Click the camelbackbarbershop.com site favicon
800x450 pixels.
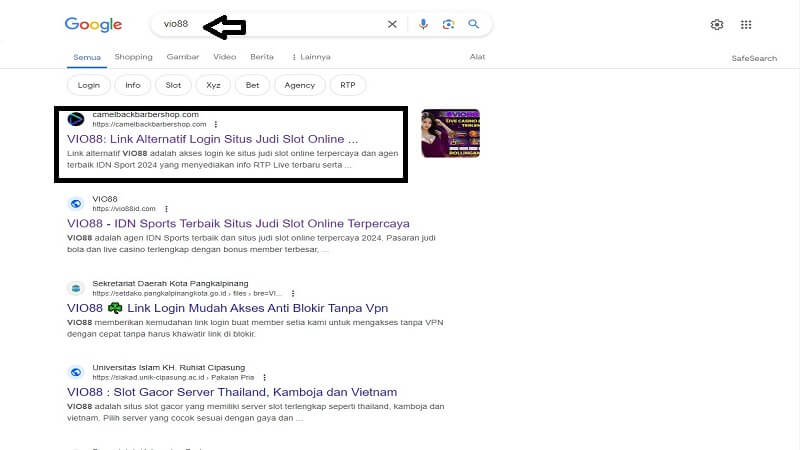click(x=76, y=119)
